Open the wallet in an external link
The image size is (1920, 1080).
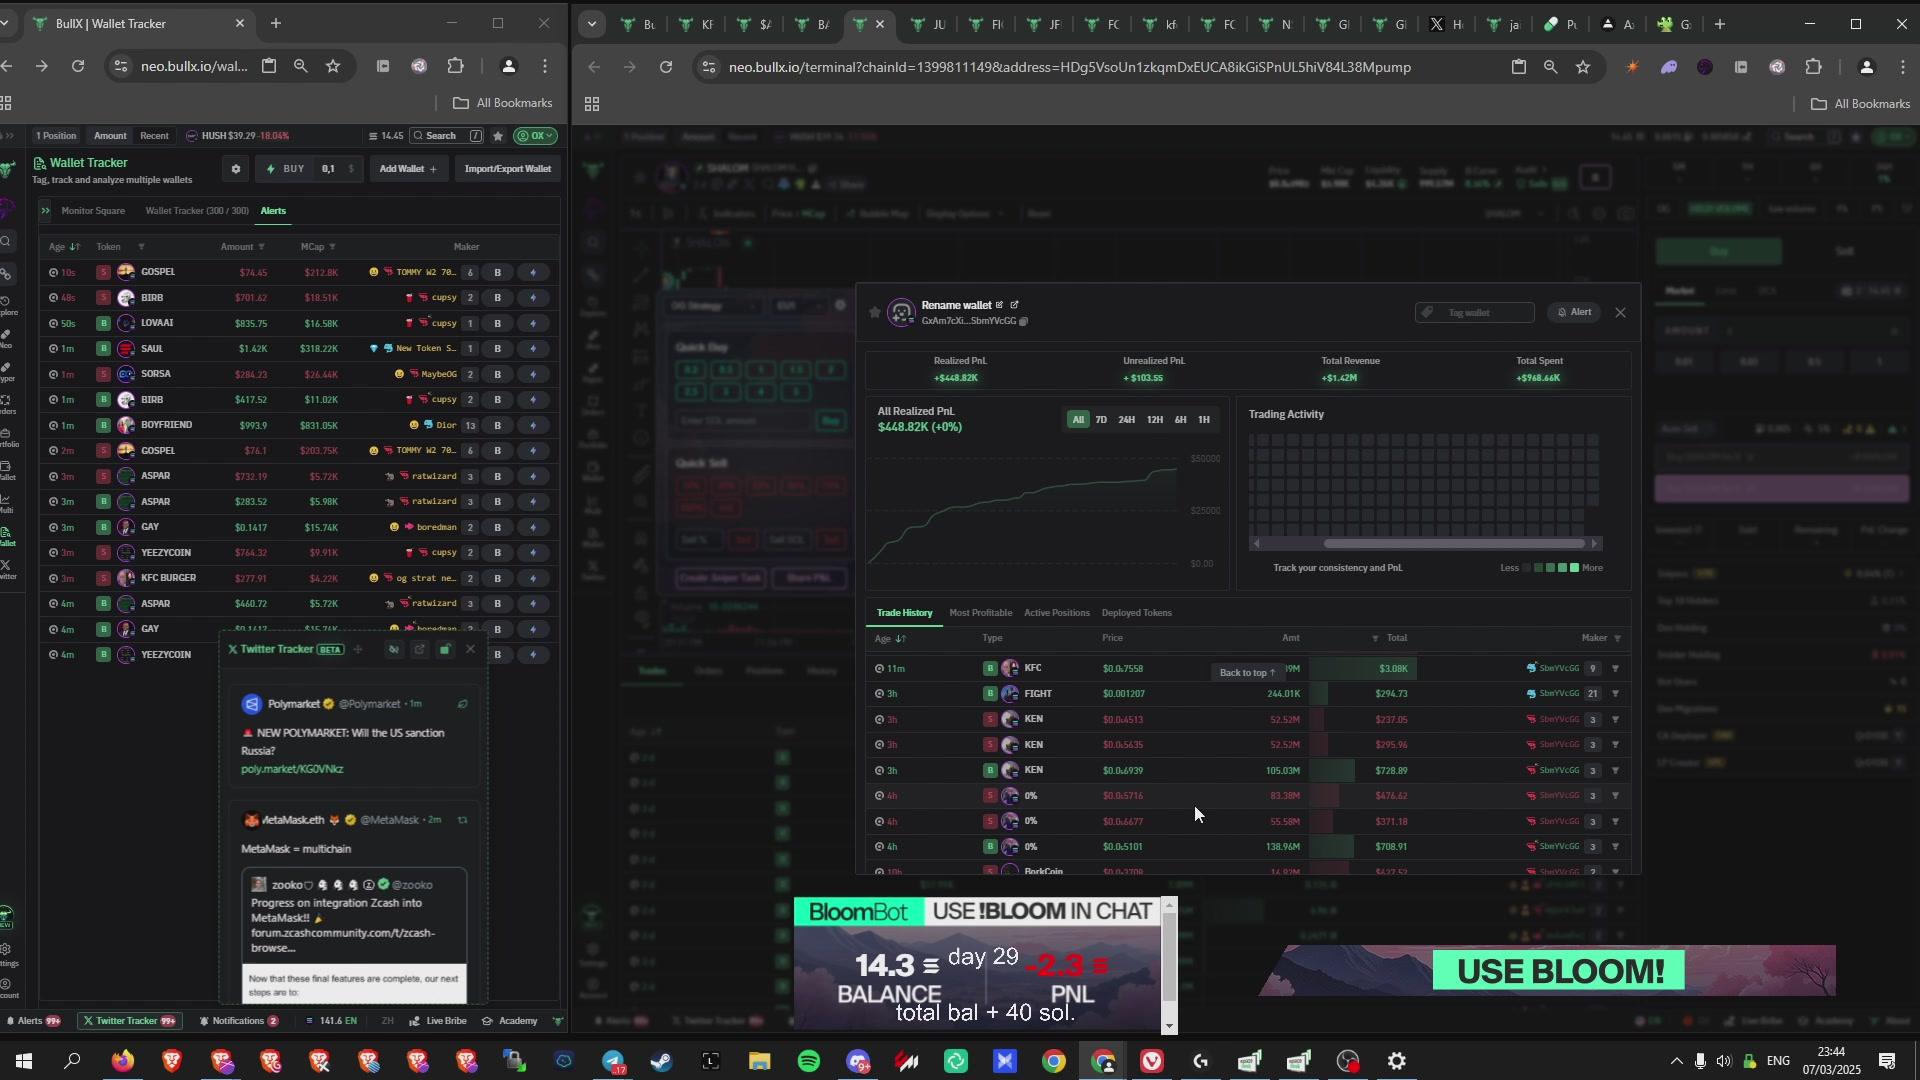click(x=1014, y=305)
